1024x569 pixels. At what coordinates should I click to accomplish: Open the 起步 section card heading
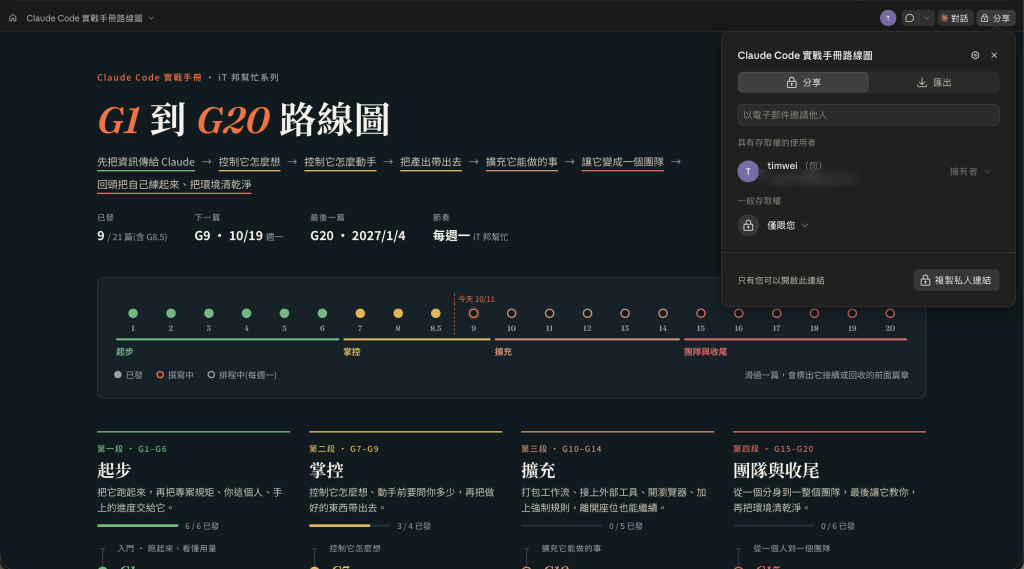coord(114,470)
